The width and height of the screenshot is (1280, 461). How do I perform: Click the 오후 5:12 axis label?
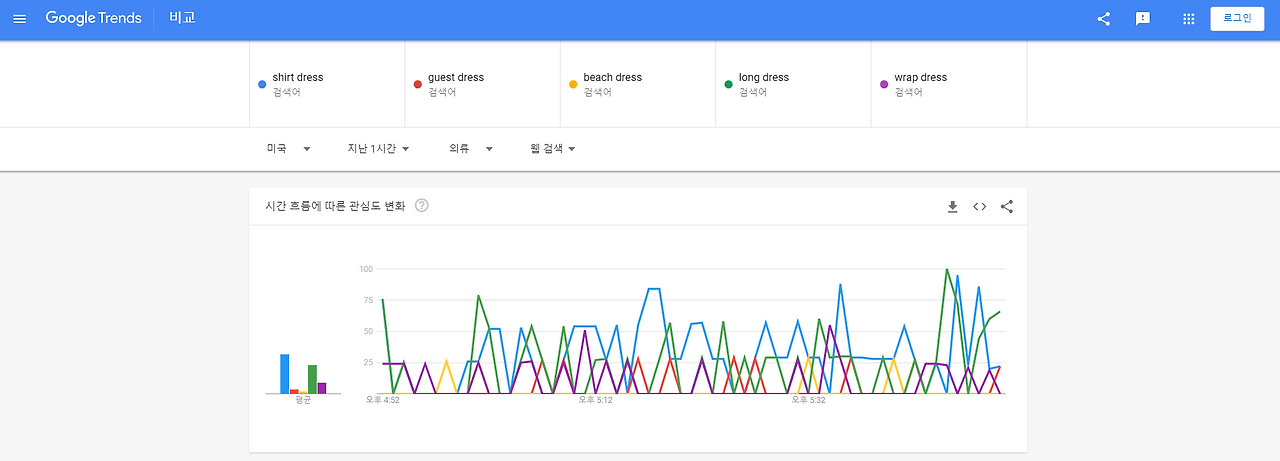(596, 400)
